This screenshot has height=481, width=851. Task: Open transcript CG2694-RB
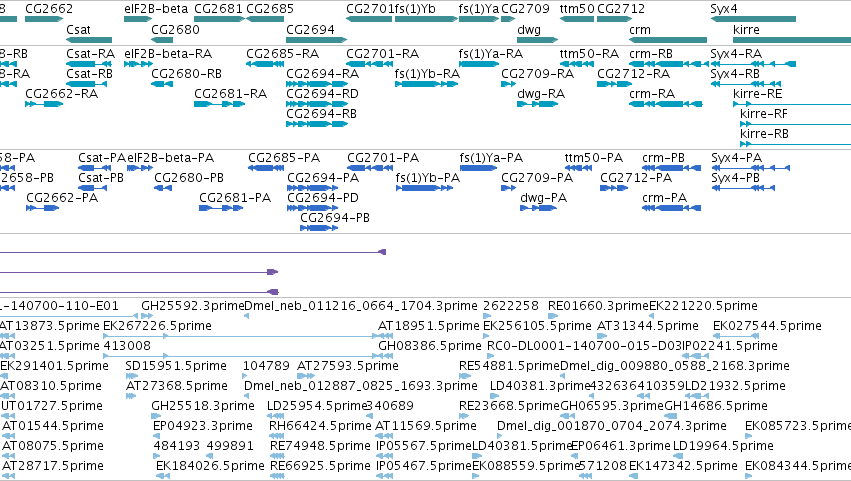pos(317,124)
